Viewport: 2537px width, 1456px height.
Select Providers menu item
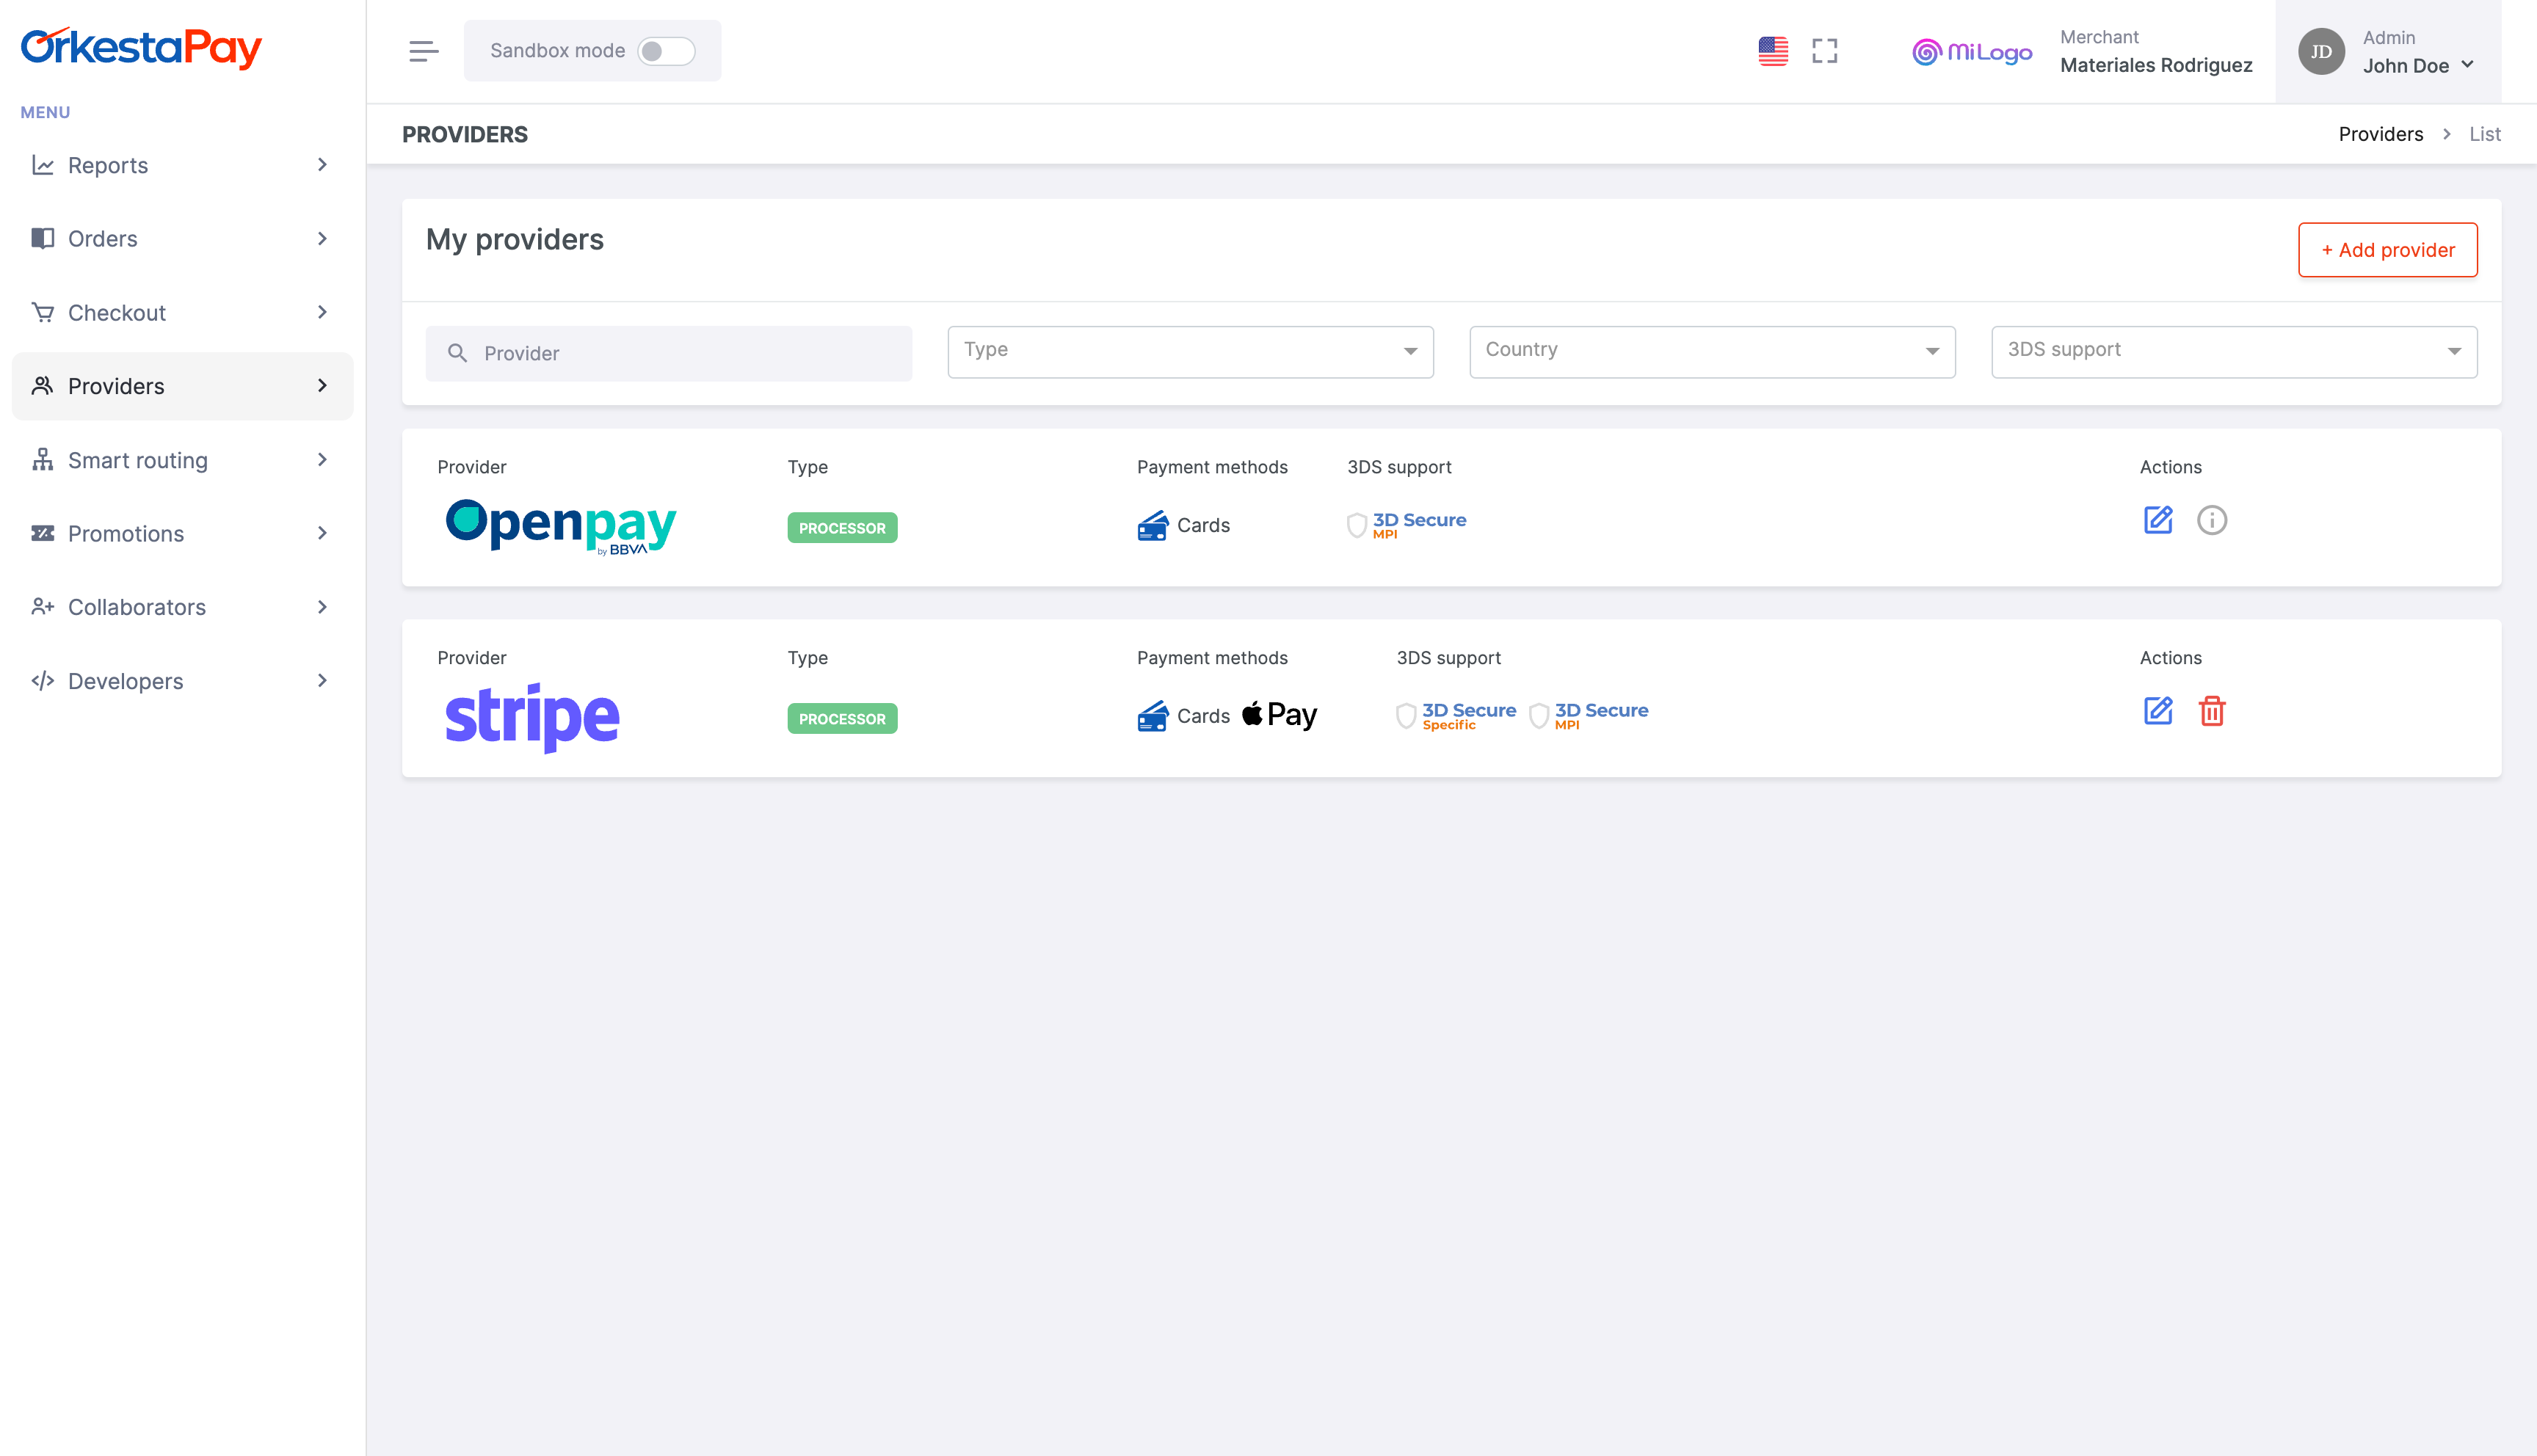(182, 386)
